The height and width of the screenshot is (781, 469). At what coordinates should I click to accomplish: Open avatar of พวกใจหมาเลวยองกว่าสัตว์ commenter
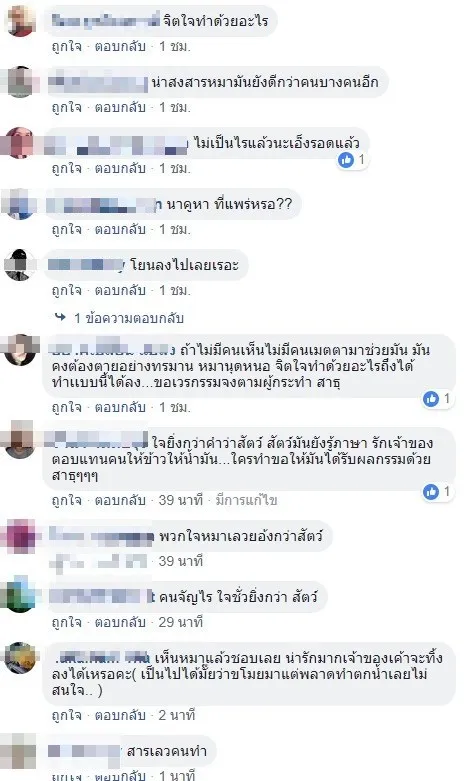(x=19, y=535)
